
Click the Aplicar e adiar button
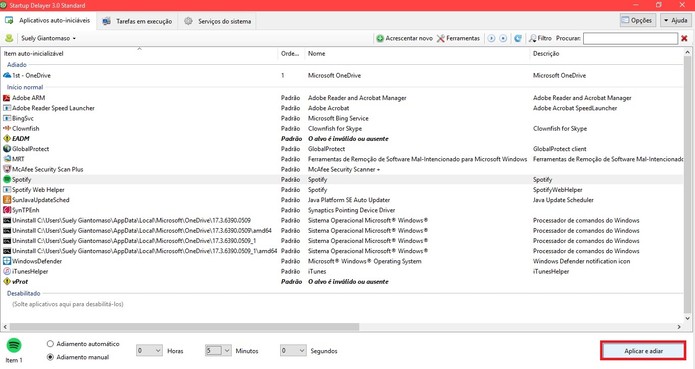tap(643, 351)
